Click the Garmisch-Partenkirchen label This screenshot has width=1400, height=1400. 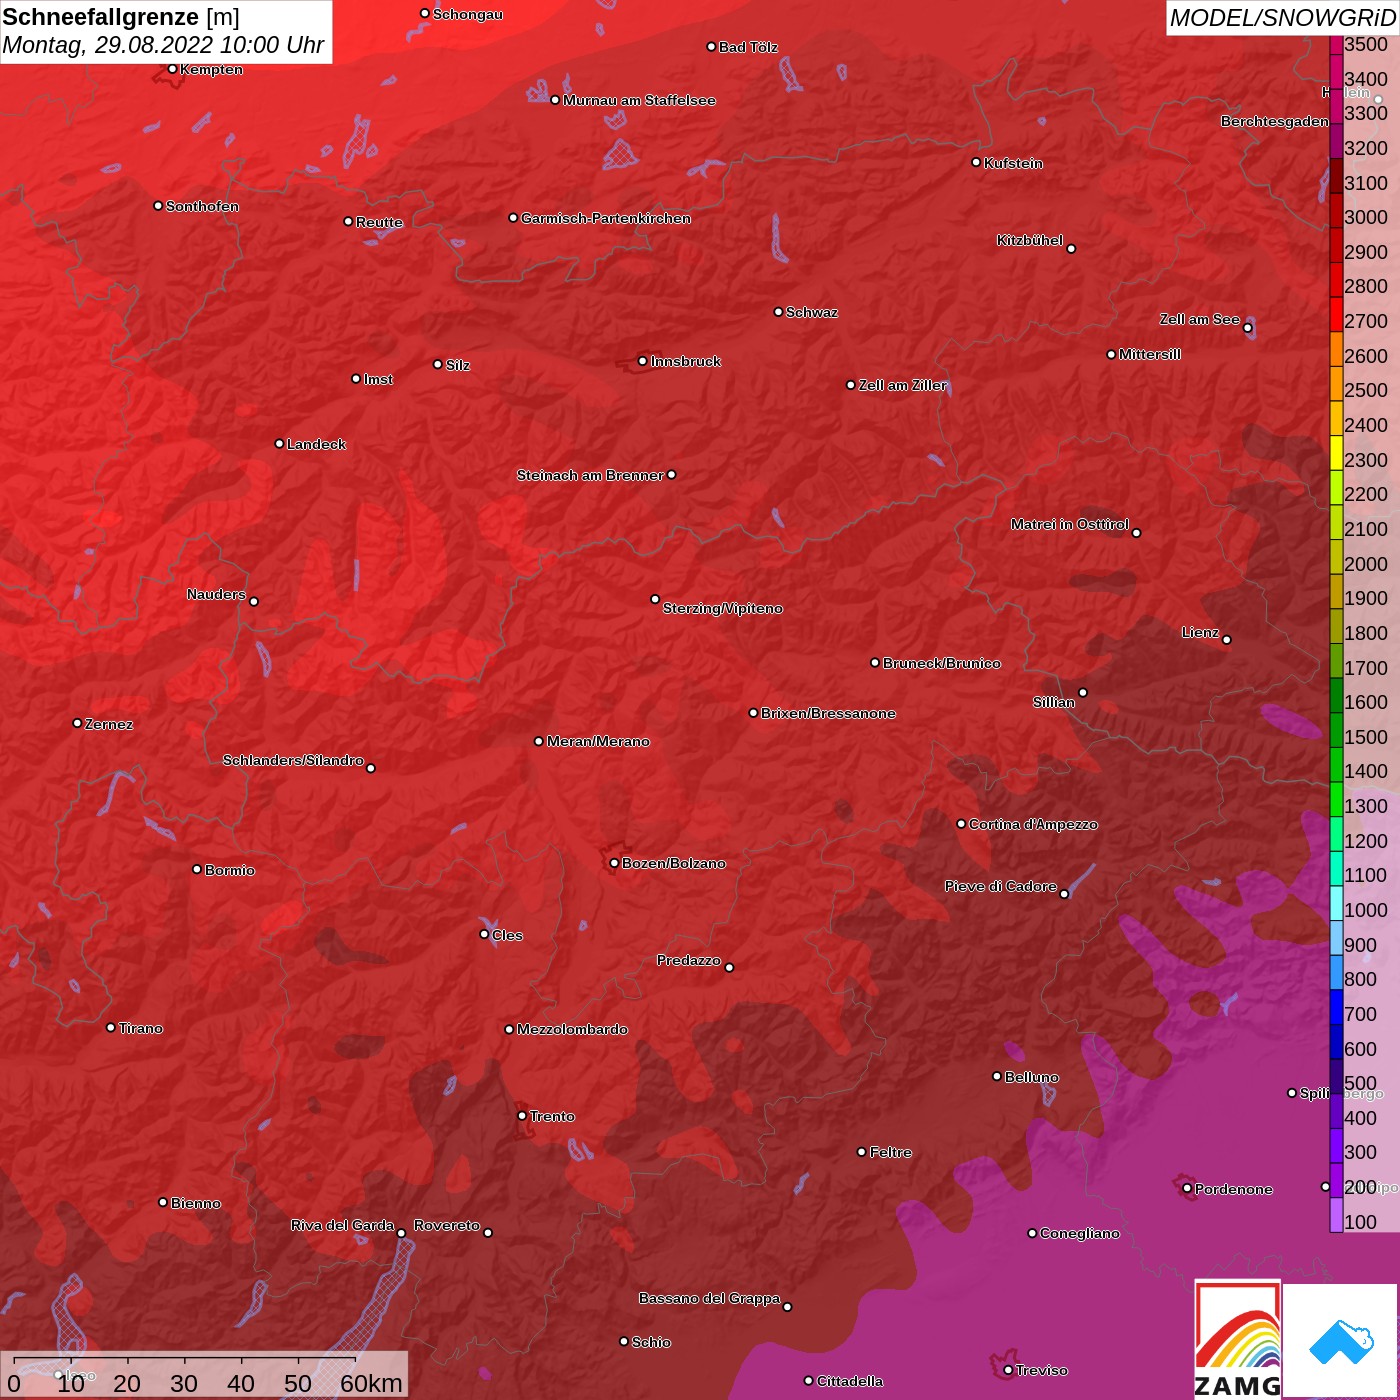pos(606,218)
